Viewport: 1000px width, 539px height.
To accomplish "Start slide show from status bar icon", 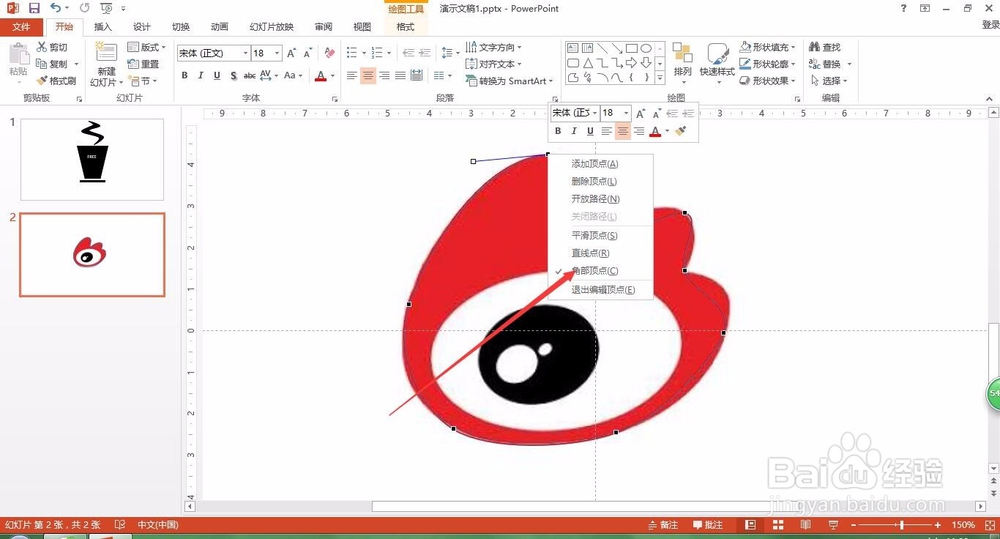I will 833,525.
